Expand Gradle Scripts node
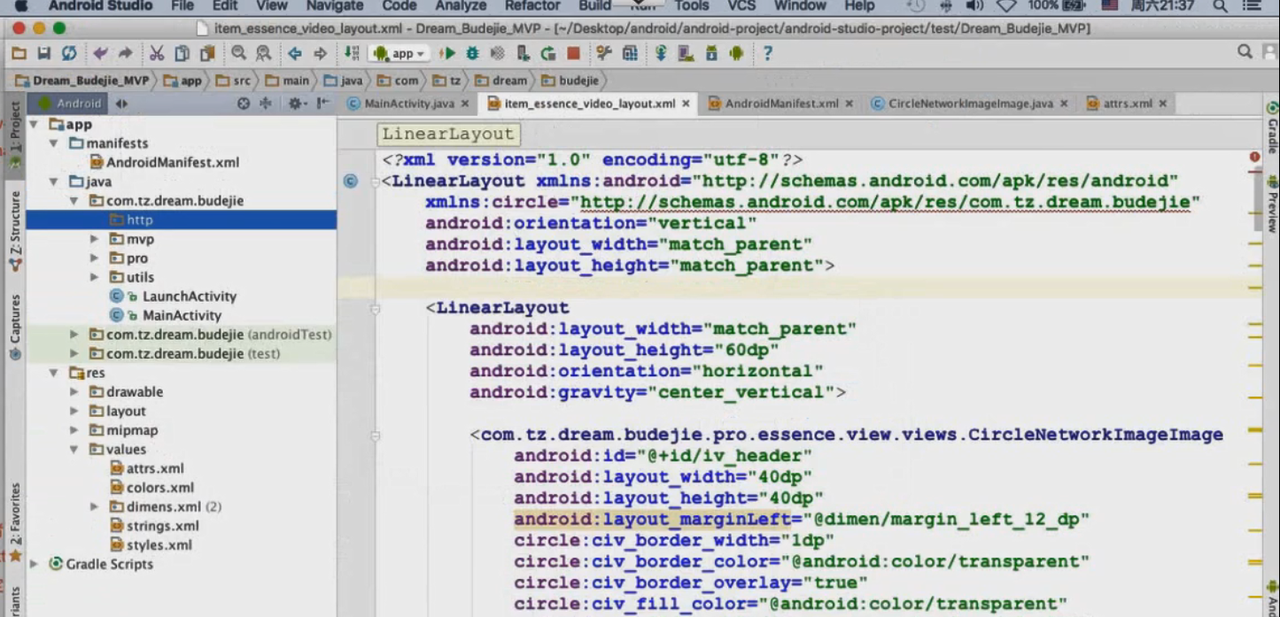The width and height of the screenshot is (1280, 617). [36, 564]
